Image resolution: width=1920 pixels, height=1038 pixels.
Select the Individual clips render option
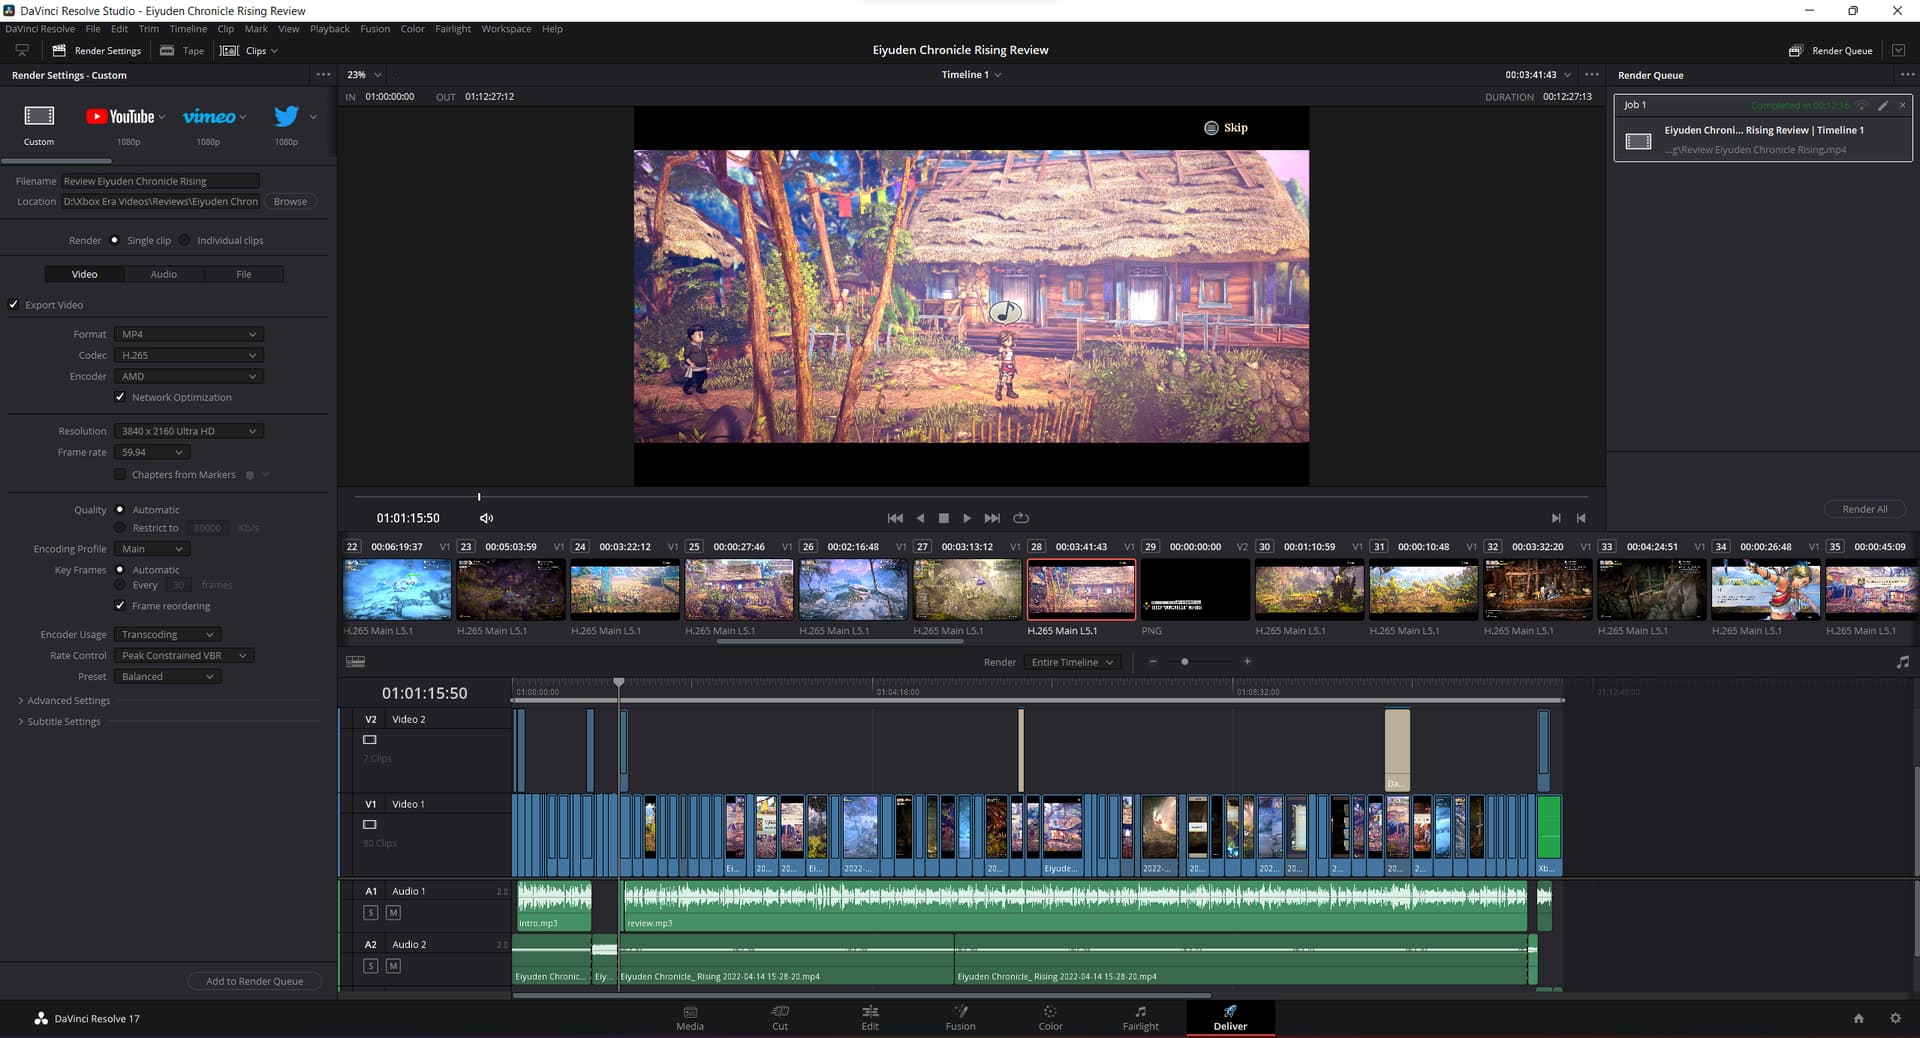point(185,240)
